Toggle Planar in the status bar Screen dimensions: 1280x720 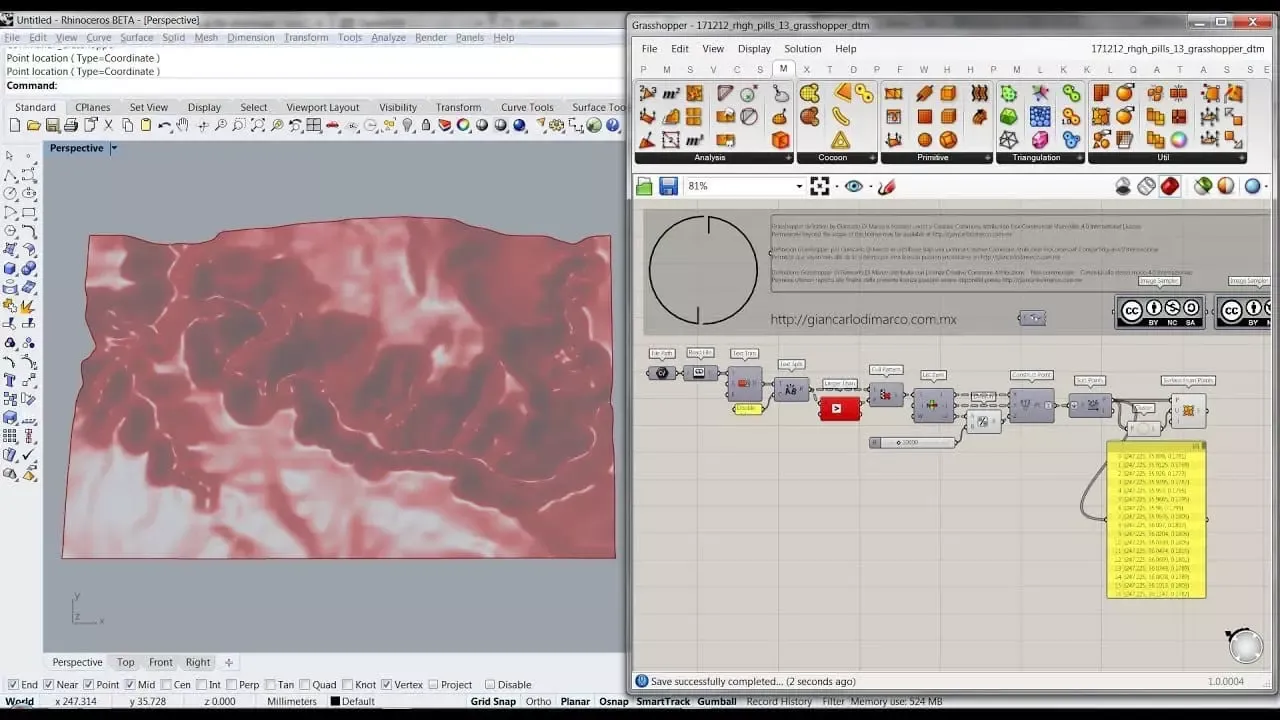click(x=575, y=701)
